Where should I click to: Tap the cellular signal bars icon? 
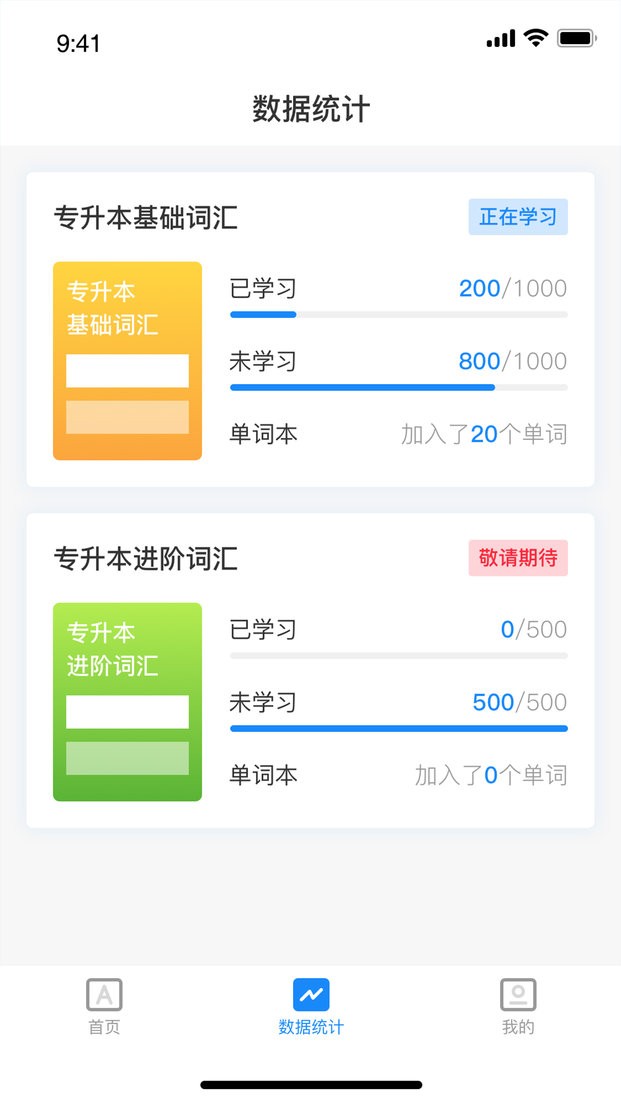tap(500, 40)
